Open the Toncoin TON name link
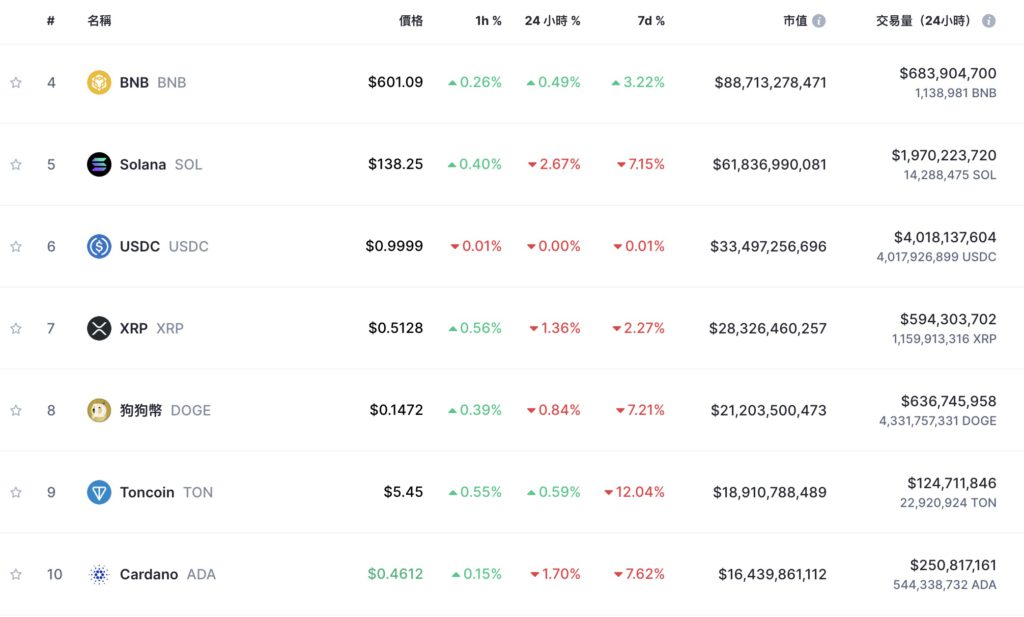Image resolution: width=1024 pixels, height=617 pixels. 166,492
